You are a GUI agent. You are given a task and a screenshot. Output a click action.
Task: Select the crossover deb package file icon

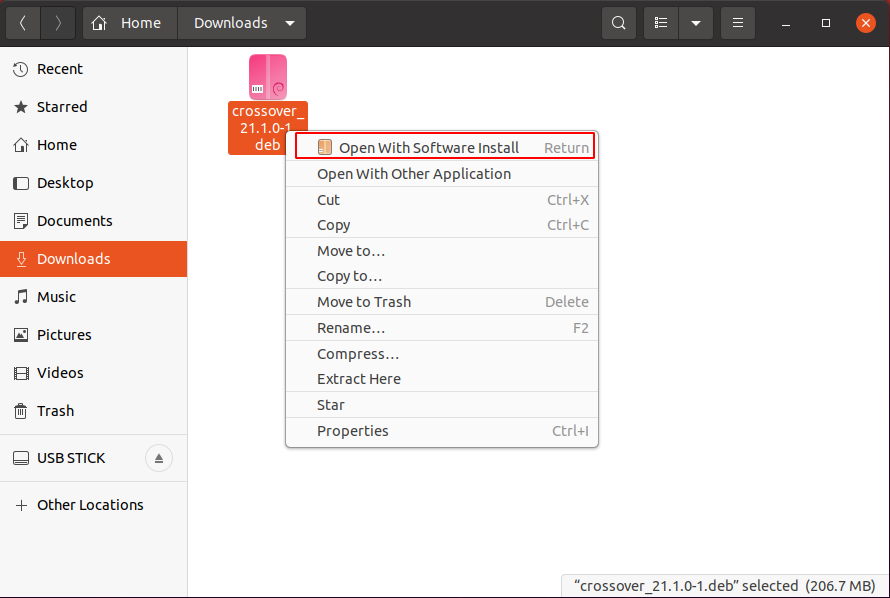pyautogui.click(x=267, y=78)
